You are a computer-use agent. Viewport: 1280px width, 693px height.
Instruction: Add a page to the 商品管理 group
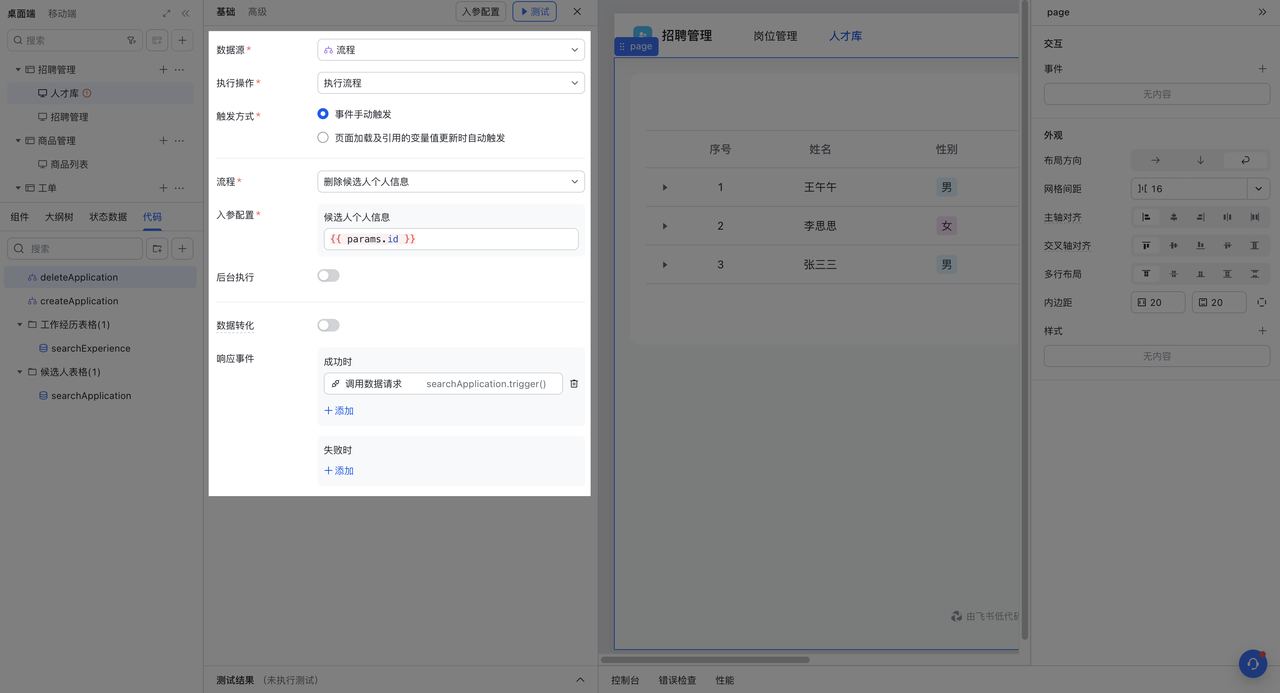pyautogui.click(x=163, y=141)
